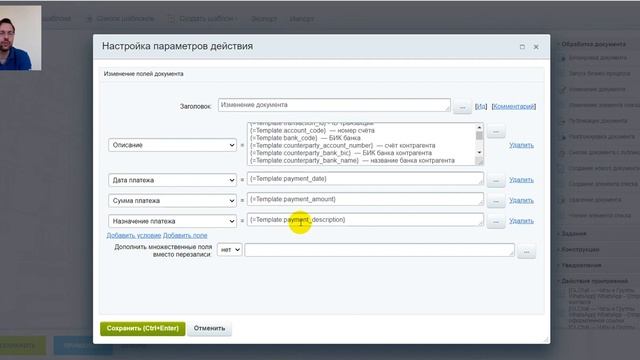Click the [Ид] link
Image resolution: width=640 pixels, height=360 pixels.
pyautogui.click(x=481, y=106)
